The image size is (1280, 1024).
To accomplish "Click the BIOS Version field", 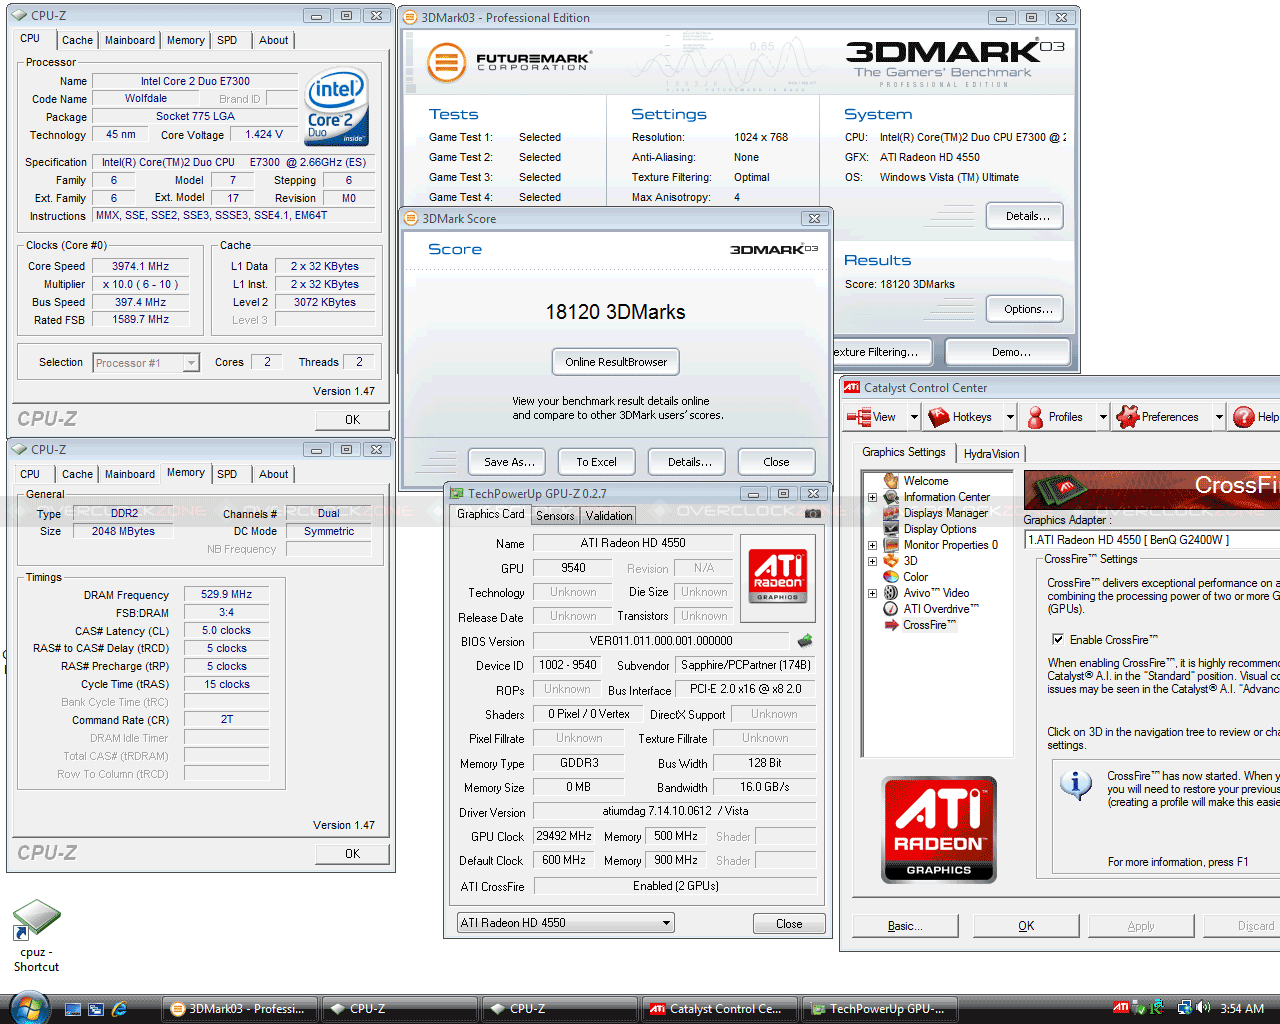I will pos(661,641).
